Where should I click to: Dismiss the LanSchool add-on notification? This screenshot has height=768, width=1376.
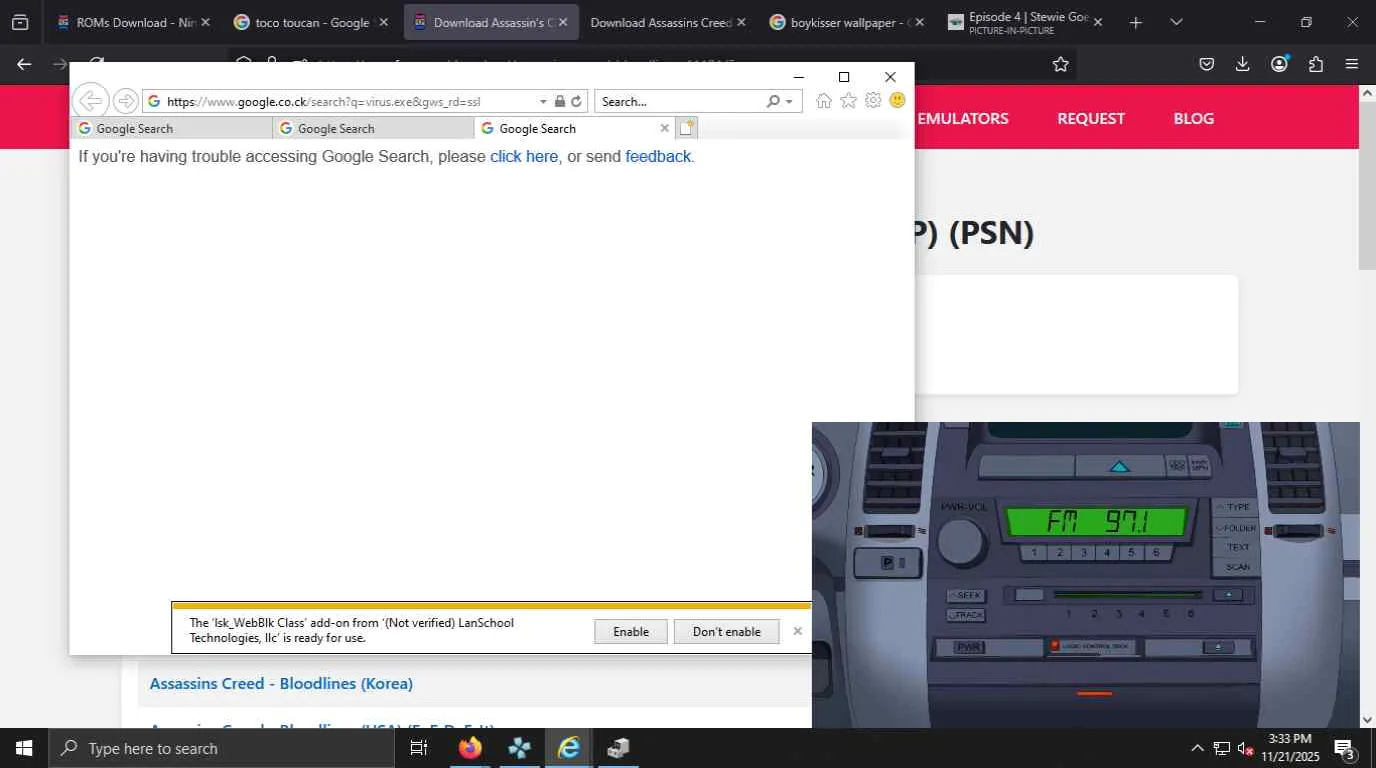point(797,631)
